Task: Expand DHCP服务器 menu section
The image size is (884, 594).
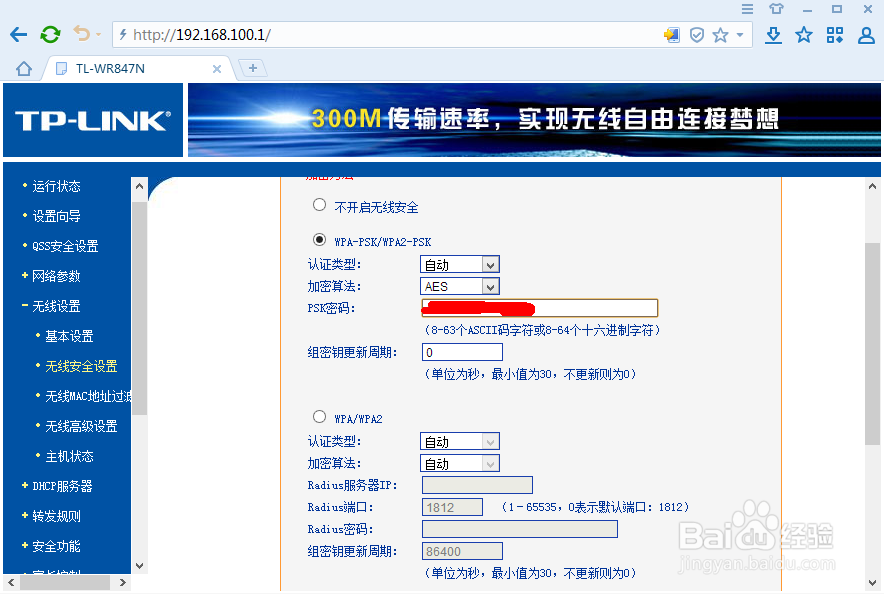Action: coord(62,486)
